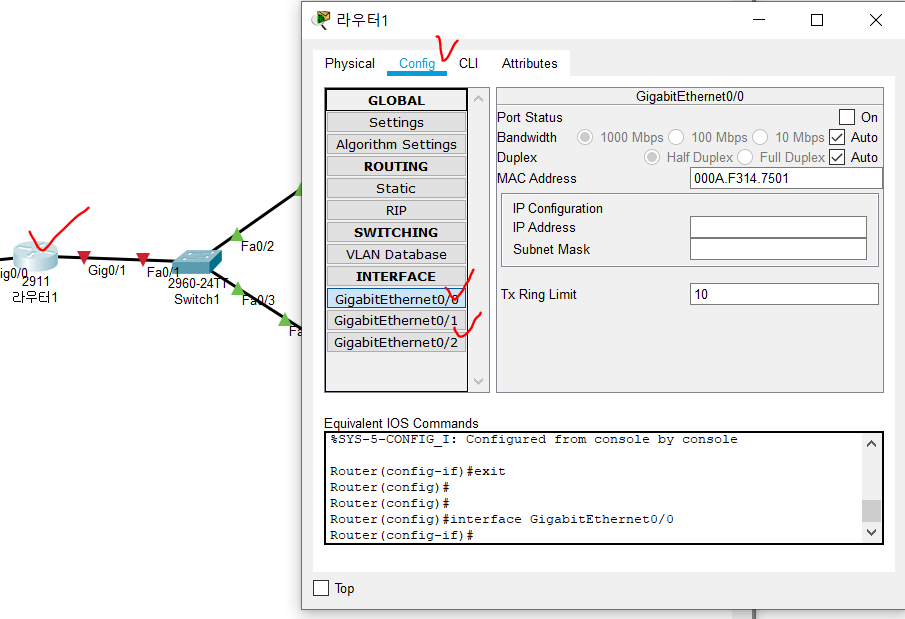
Task: Maximize the 라우터1 window
Action: coord(817,20)
